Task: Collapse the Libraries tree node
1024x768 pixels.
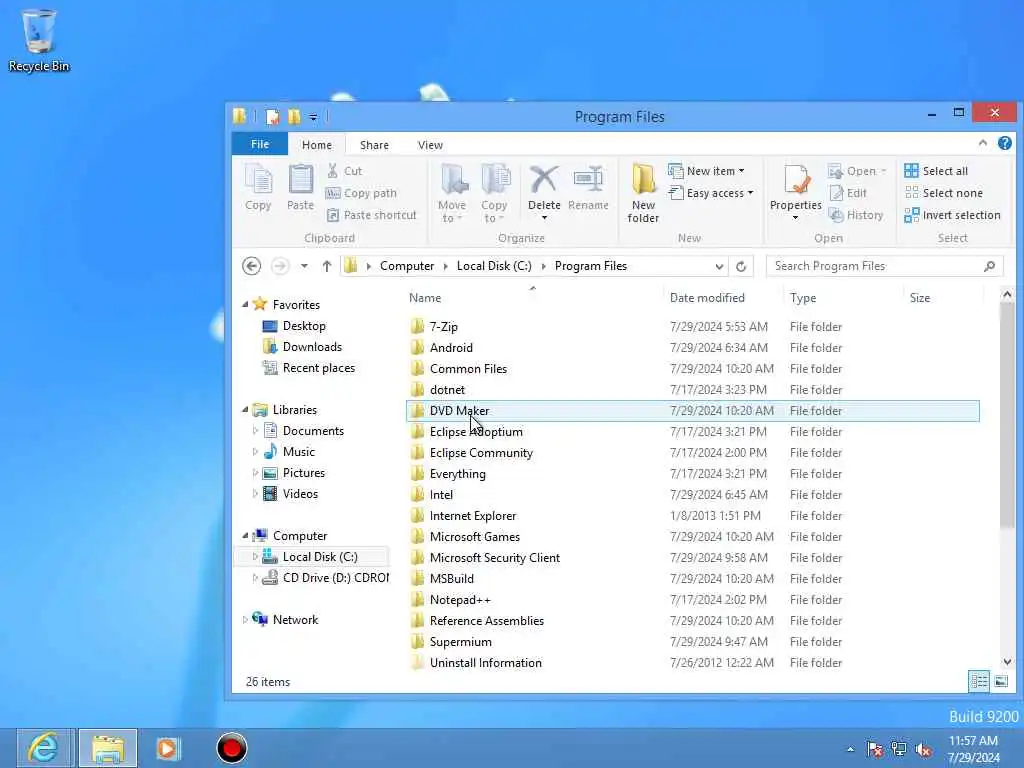Action: click(x=246, y=409)
